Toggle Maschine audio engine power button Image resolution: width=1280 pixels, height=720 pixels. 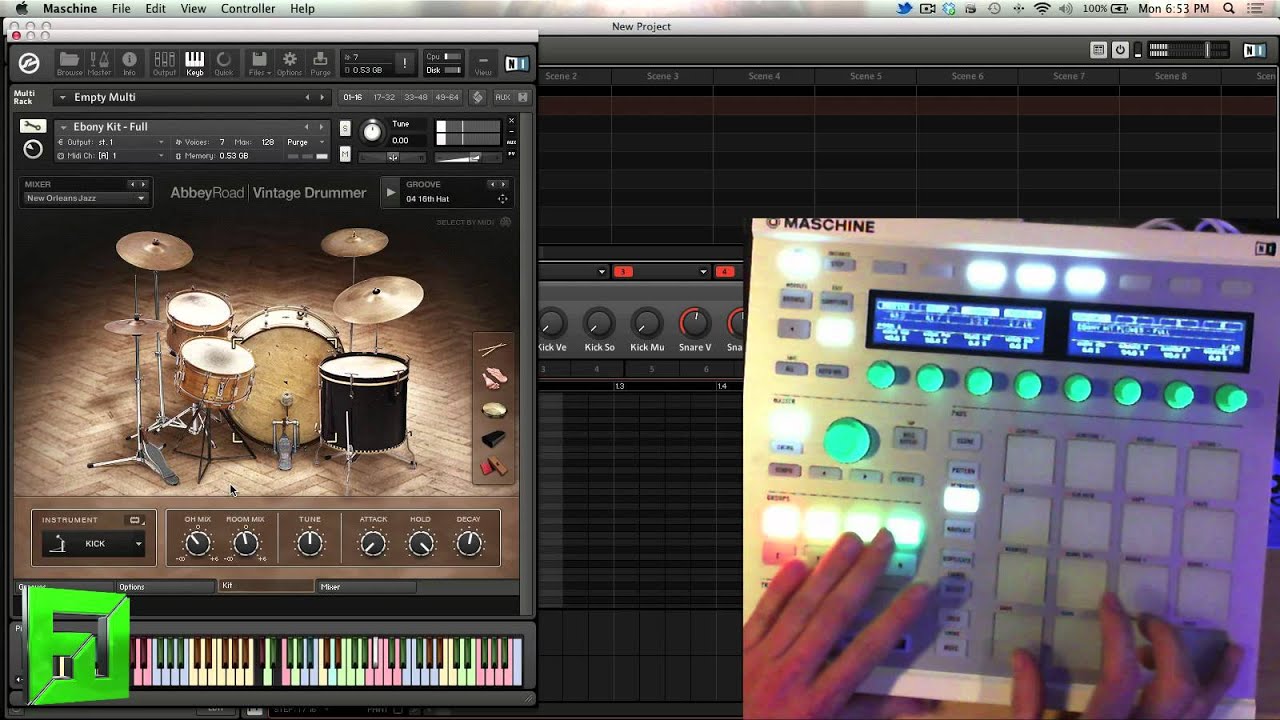(x=1120, y=50)
